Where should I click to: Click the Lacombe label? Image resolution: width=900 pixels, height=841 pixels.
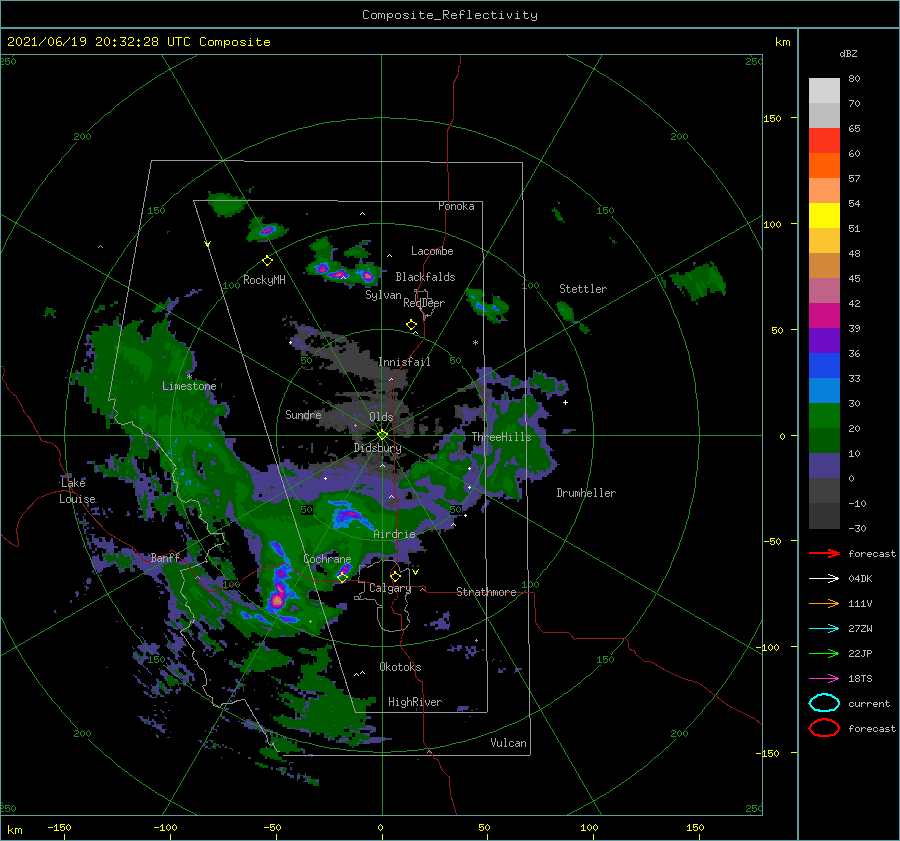[432, 251]
